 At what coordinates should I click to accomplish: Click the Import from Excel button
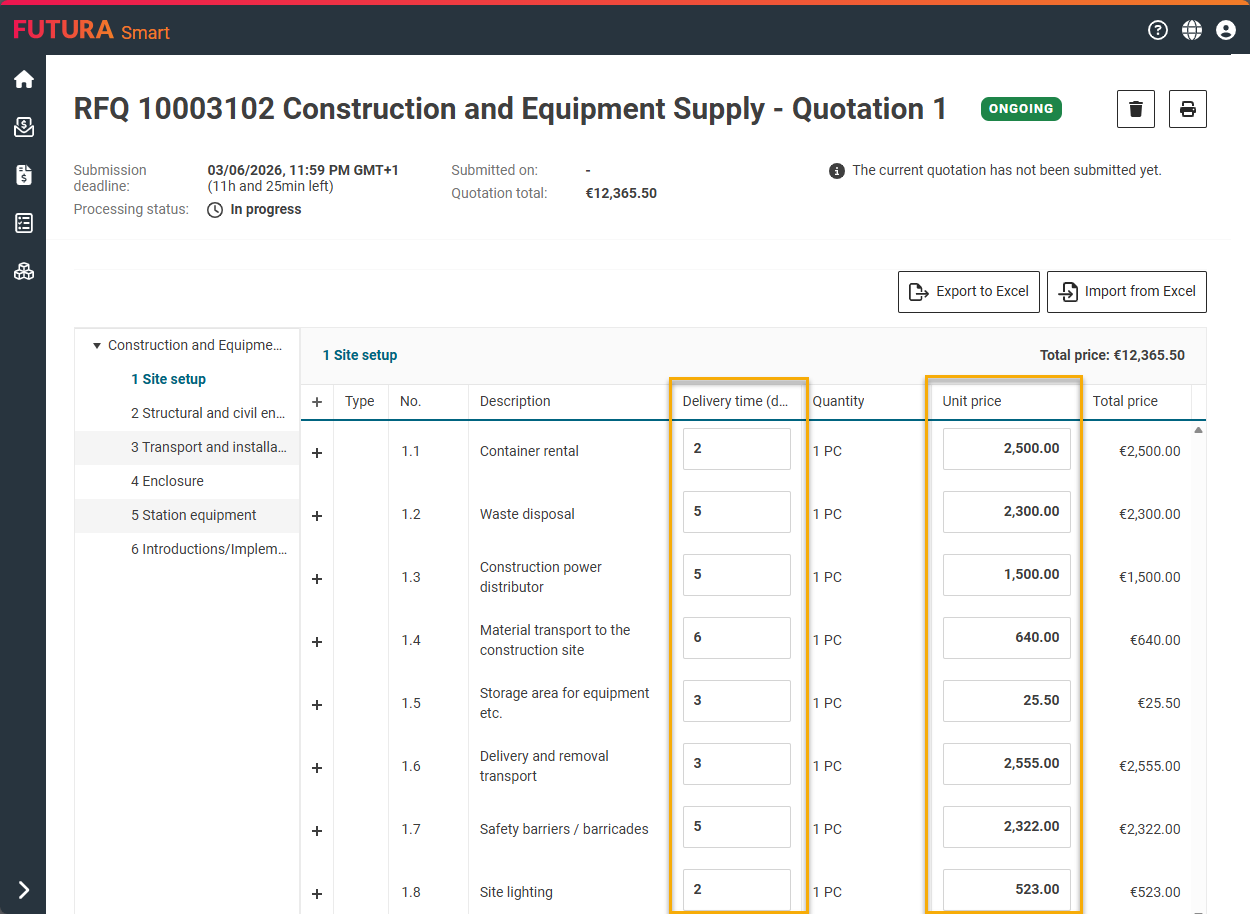tap(1126, 292)
